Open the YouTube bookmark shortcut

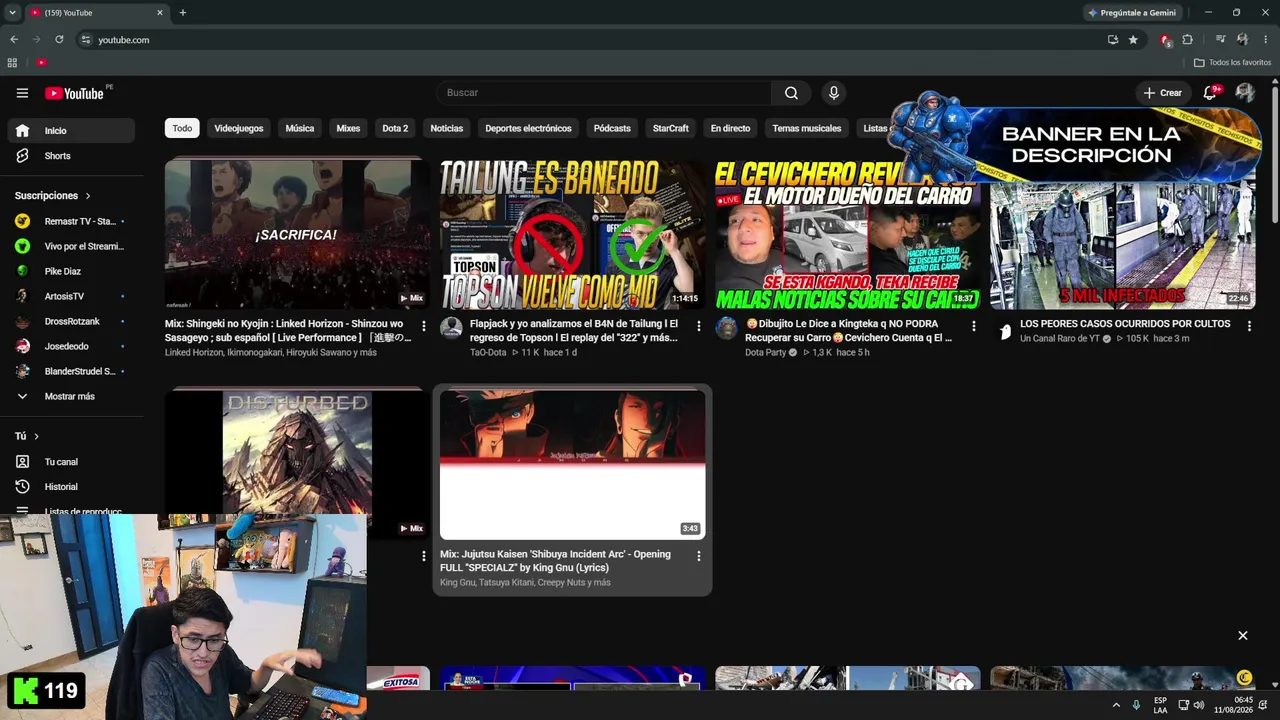[x=41, y=62]
